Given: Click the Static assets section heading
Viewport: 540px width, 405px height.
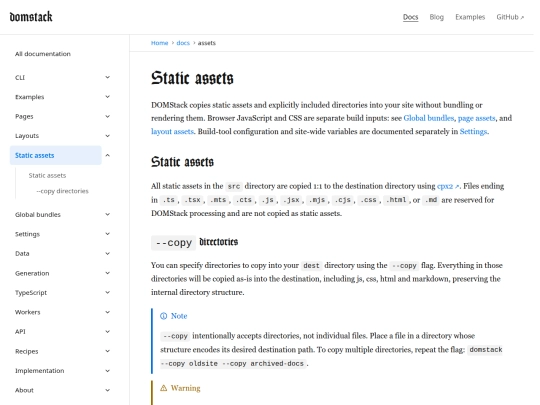Looking at the screenshot, I should [182, 162].
